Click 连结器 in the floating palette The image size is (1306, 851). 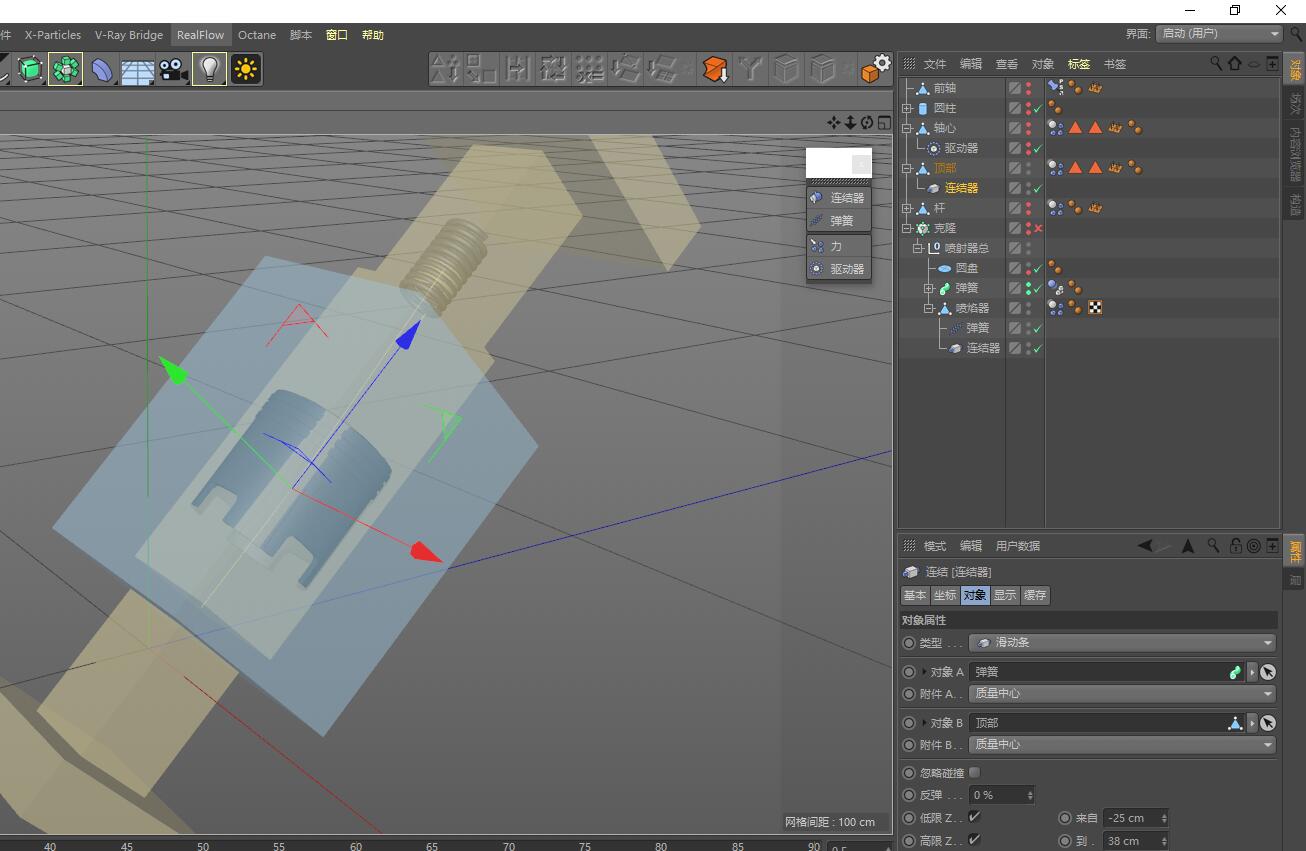pyautogui.click(x=838, y=198)
